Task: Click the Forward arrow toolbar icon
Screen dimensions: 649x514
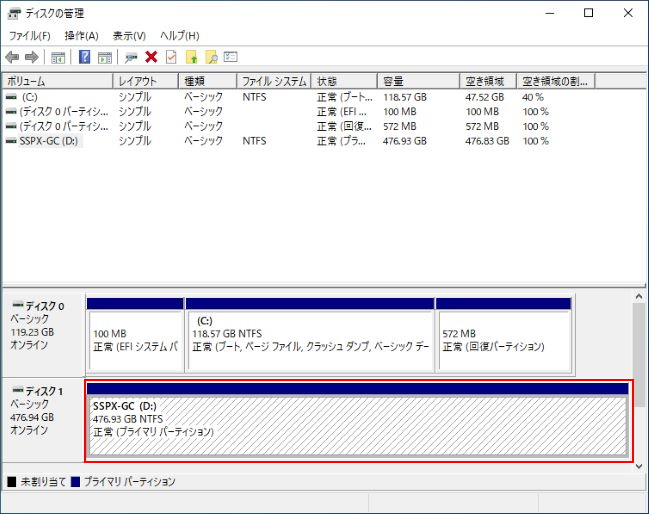Action: click(31, 57)
